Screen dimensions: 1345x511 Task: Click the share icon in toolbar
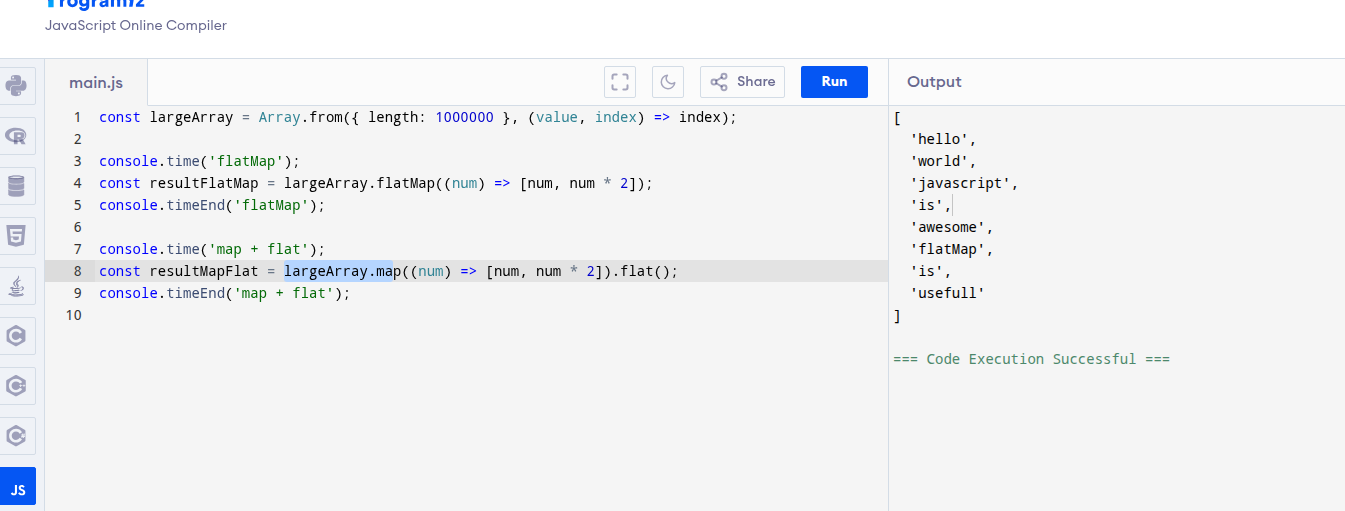coord(719,82)
